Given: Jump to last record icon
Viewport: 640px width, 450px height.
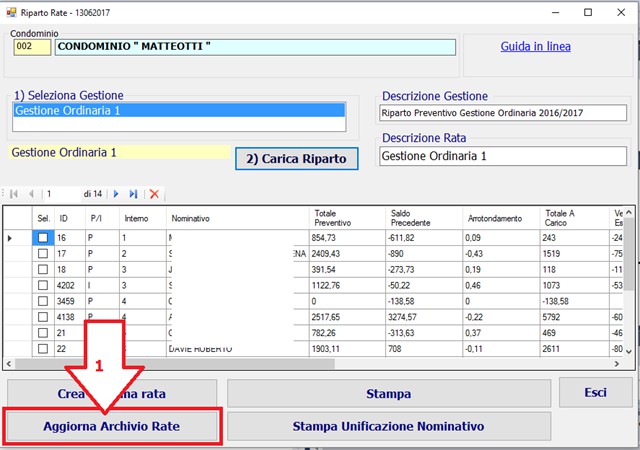Looking at the screenshot, I should click(x=133, y=194).
